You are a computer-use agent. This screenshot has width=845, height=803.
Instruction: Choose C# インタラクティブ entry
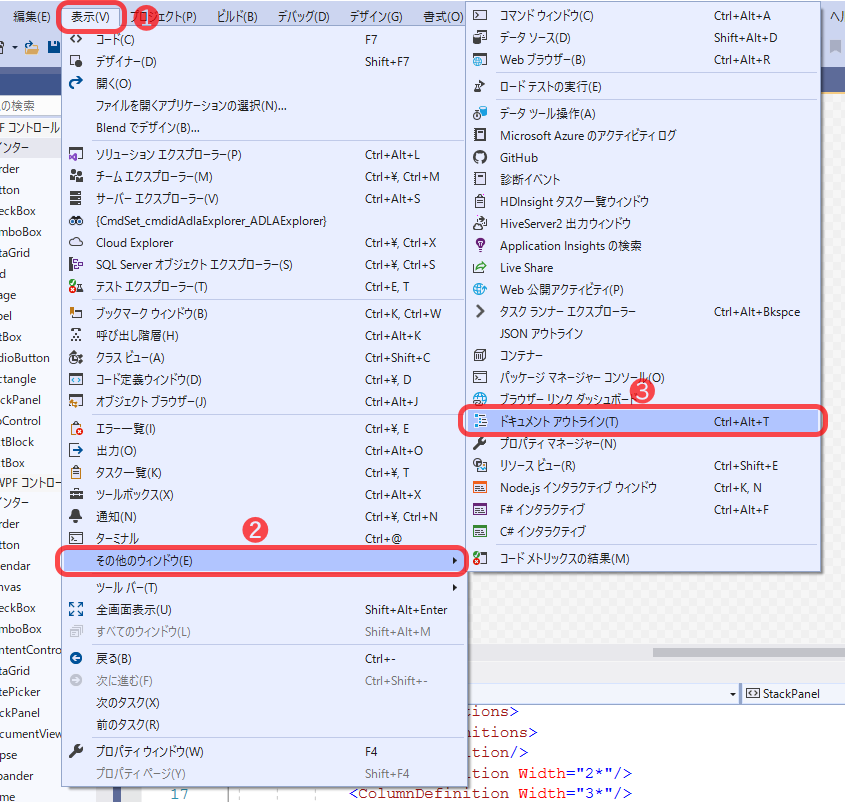[x=642, y=531]
